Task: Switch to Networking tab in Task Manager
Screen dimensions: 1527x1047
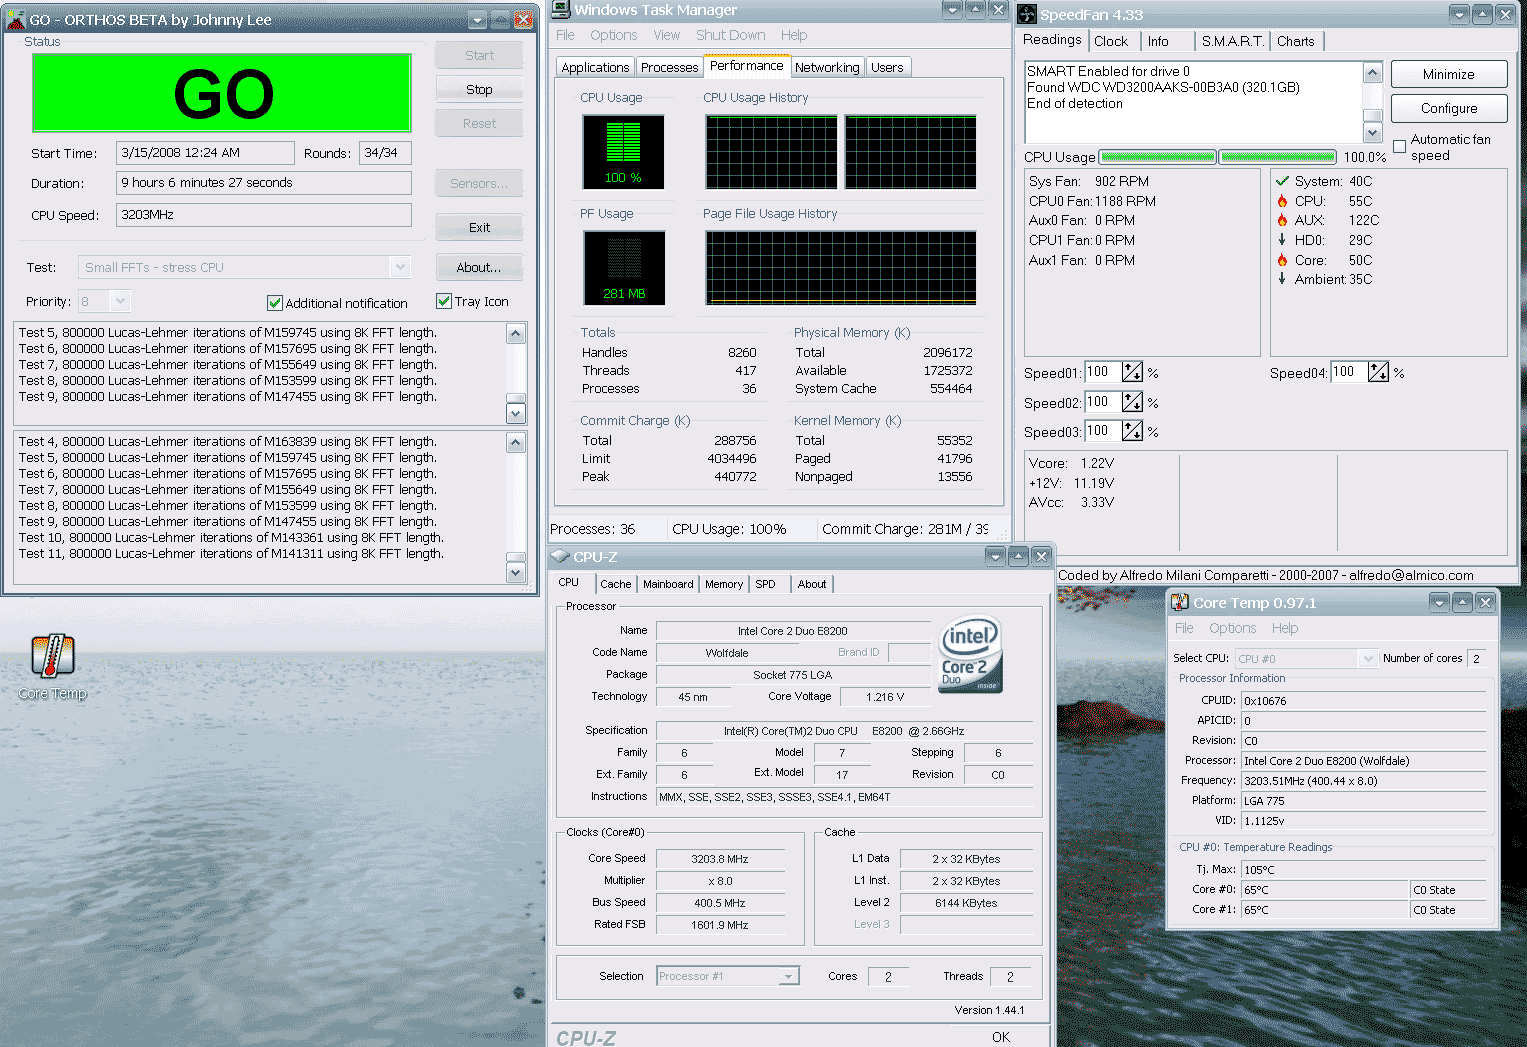Action: [x=827, y=67]
